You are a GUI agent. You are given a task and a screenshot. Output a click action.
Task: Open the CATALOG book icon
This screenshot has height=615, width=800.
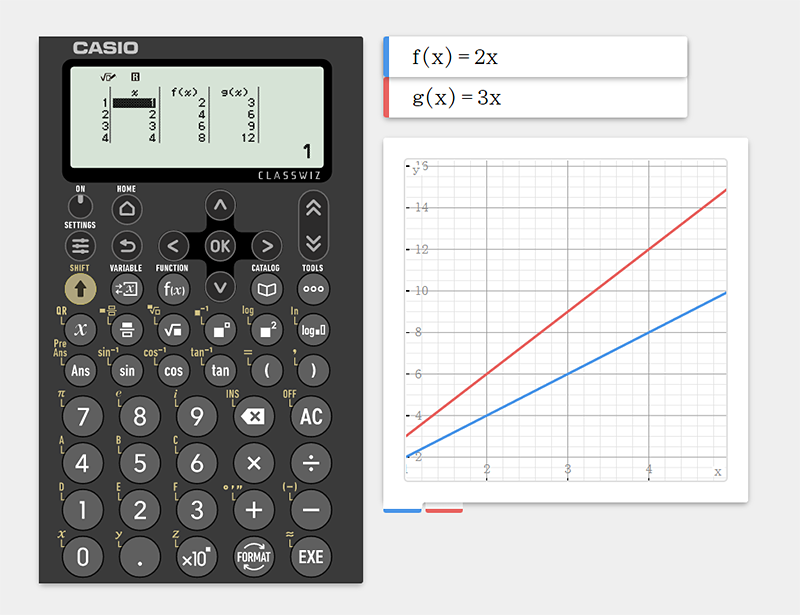[265, 288]
